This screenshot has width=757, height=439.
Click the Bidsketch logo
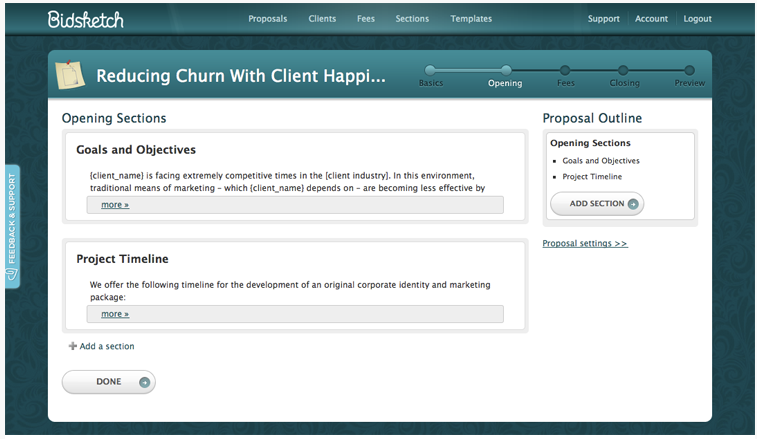click(85, 19)
